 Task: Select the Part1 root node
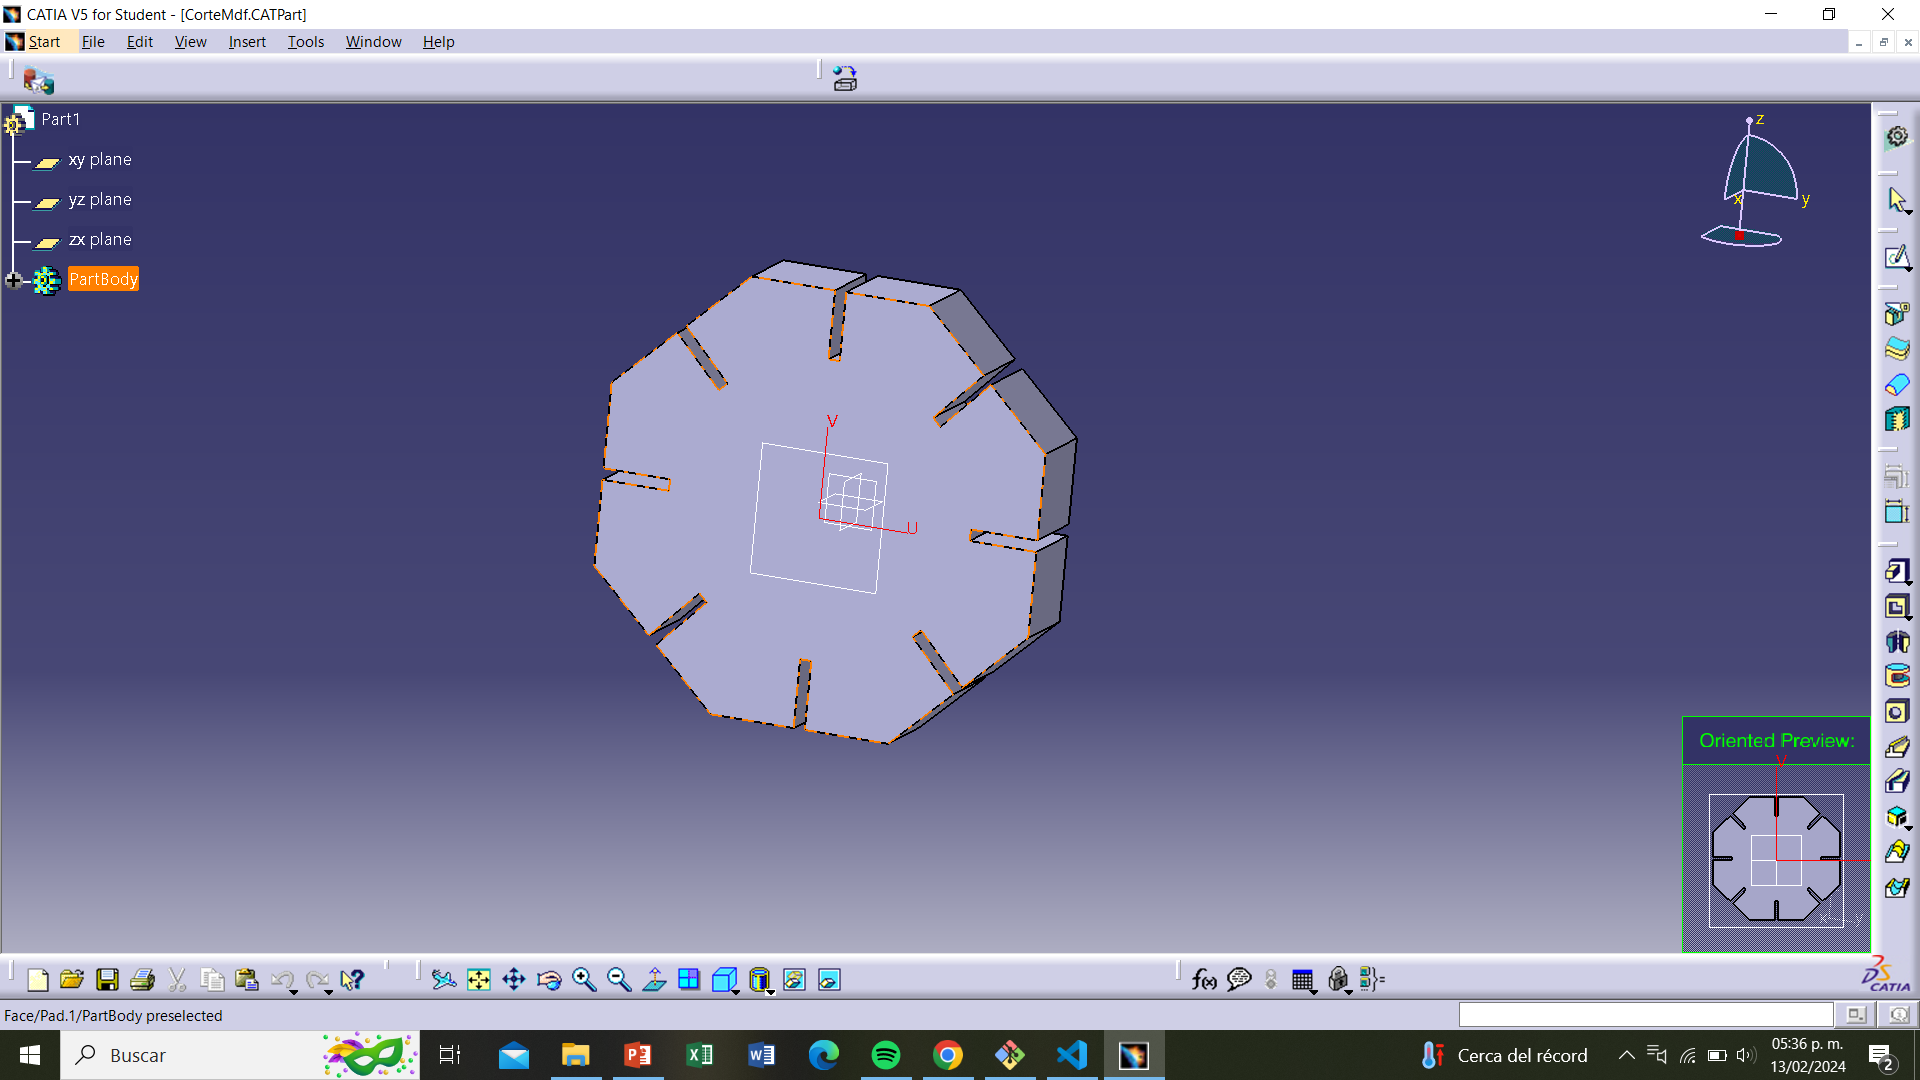60,119
